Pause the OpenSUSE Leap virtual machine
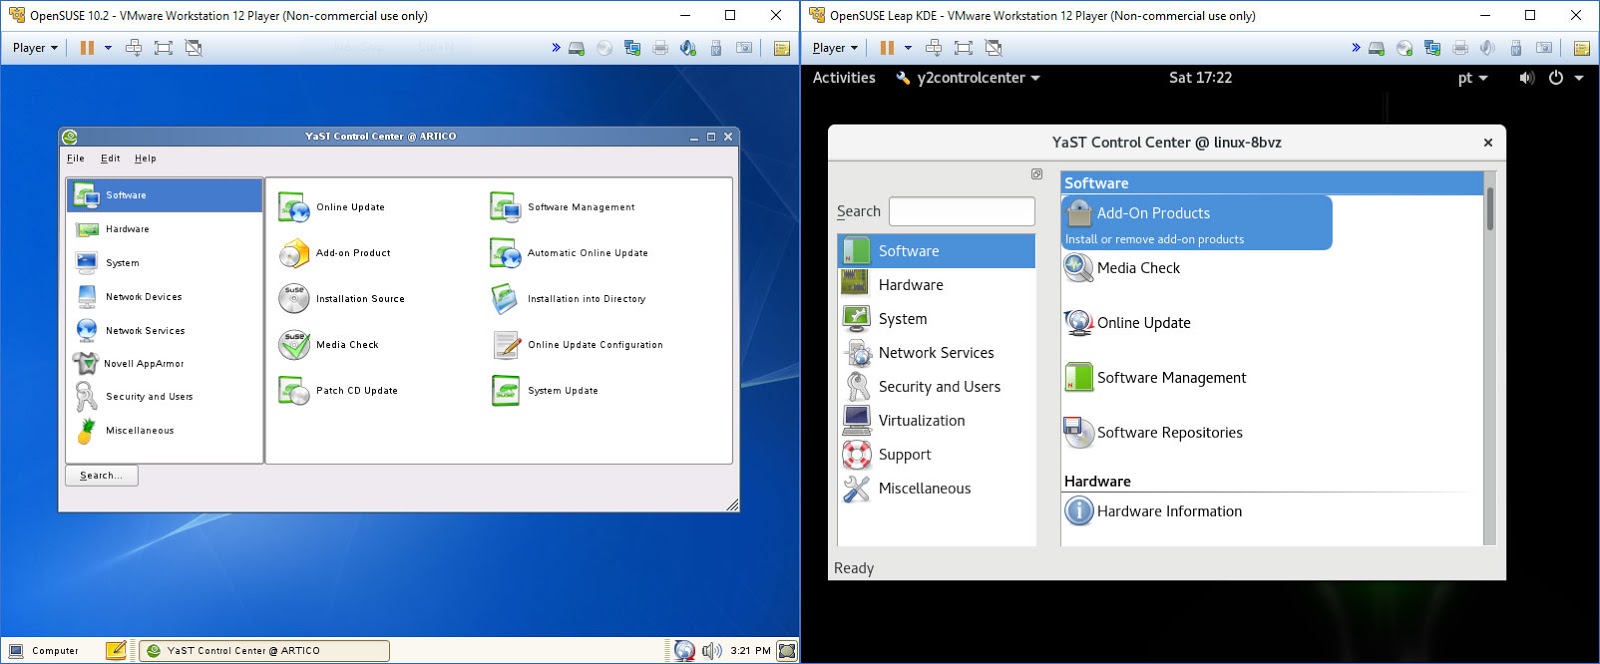 (887, 47)
